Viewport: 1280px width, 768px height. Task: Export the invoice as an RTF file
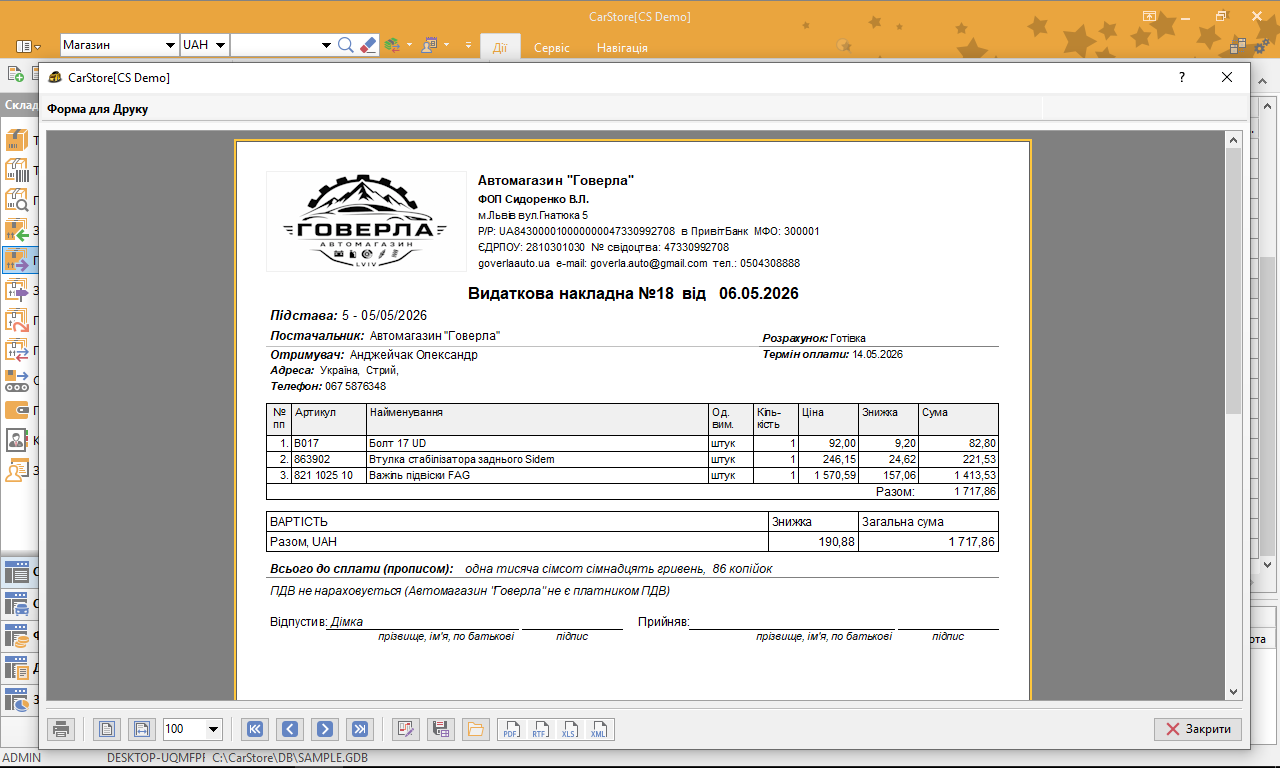tap(541, 729)
